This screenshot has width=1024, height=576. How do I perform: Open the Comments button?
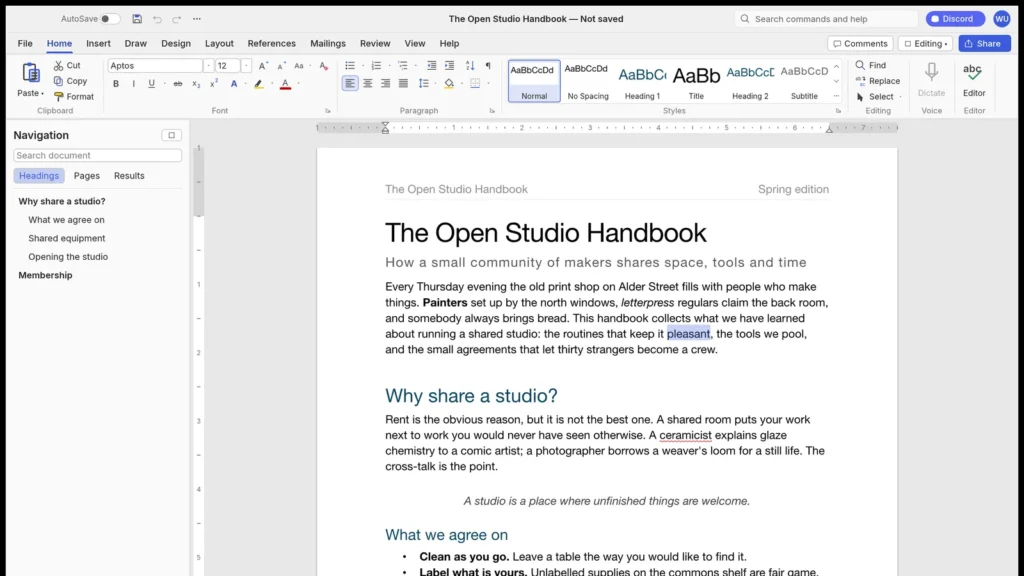point(861,44)
